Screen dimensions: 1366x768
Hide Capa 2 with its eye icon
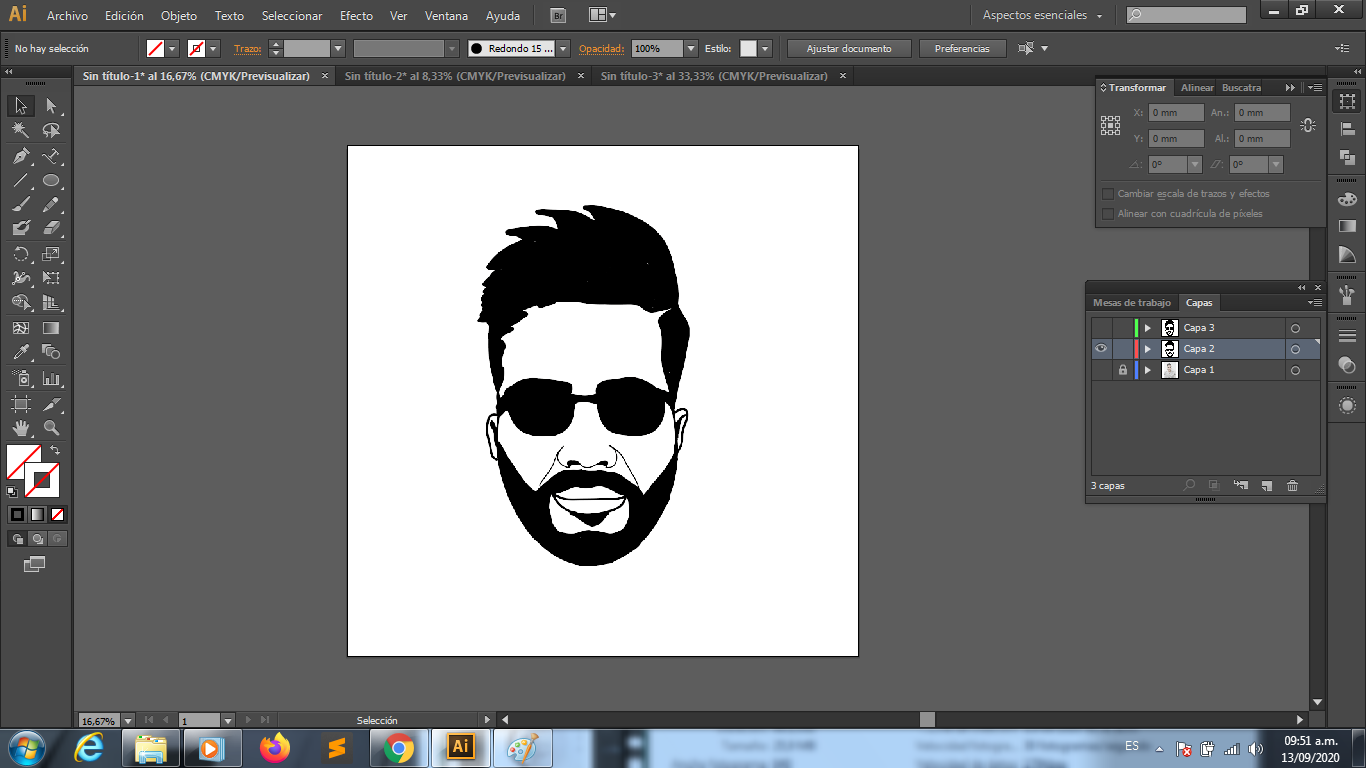point(1101,349)
